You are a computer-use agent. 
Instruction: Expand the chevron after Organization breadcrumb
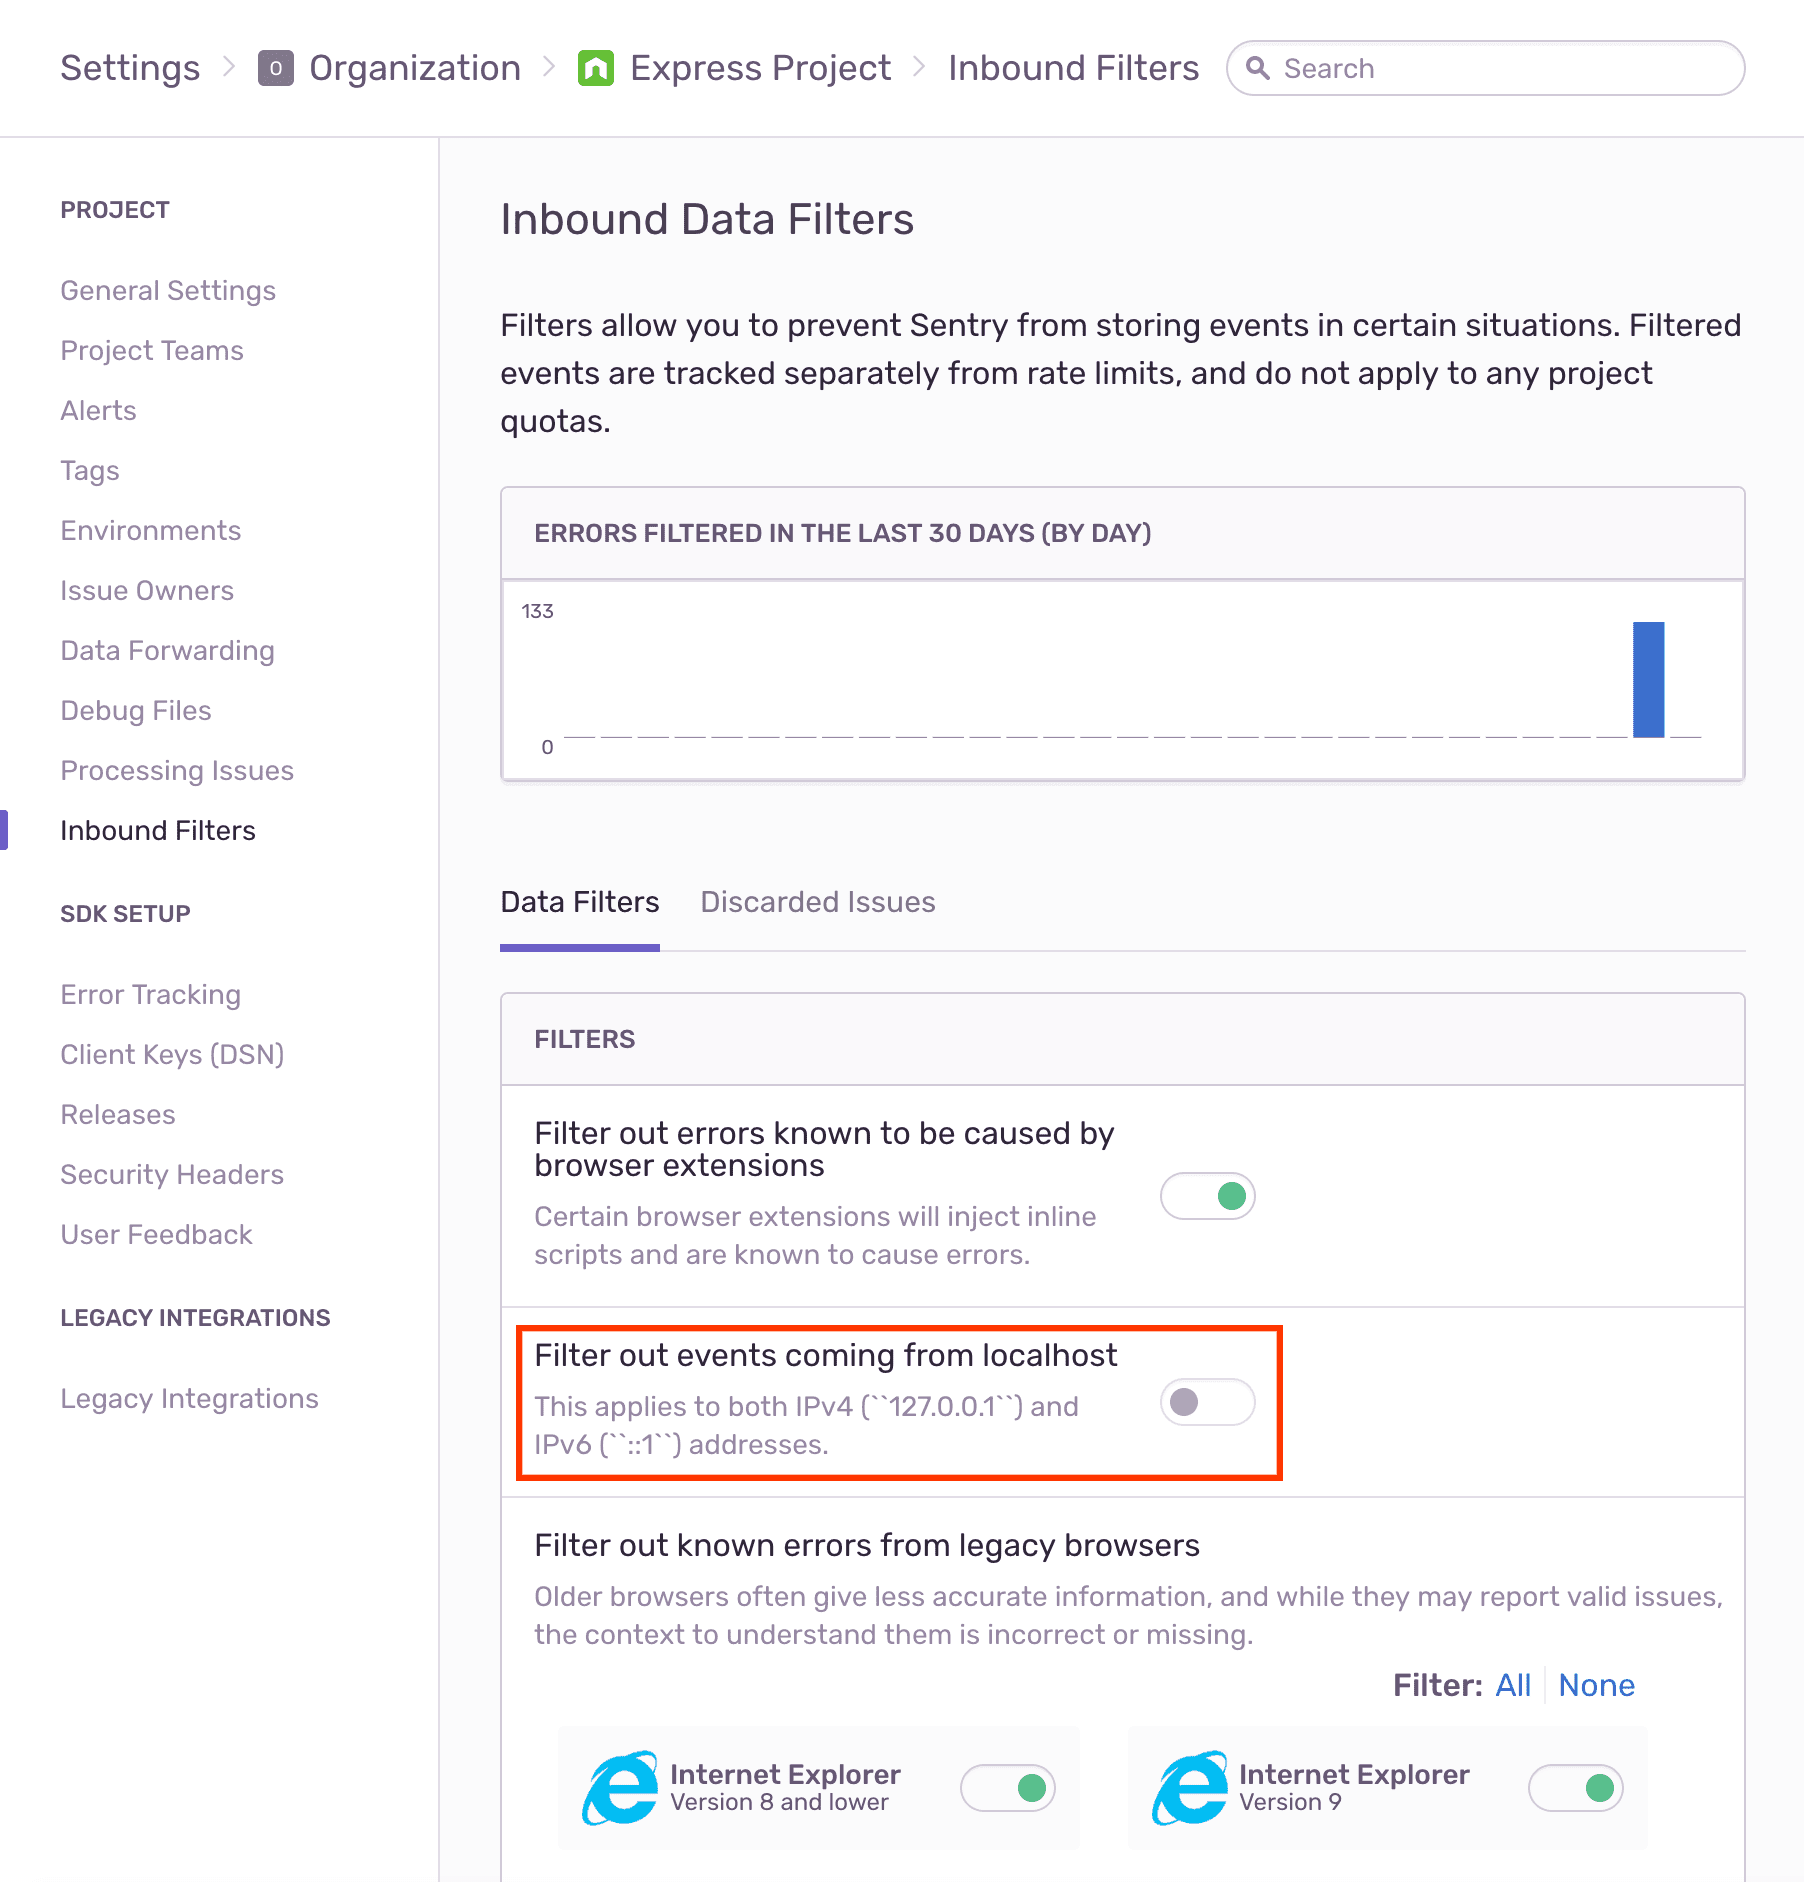[549, 67]
